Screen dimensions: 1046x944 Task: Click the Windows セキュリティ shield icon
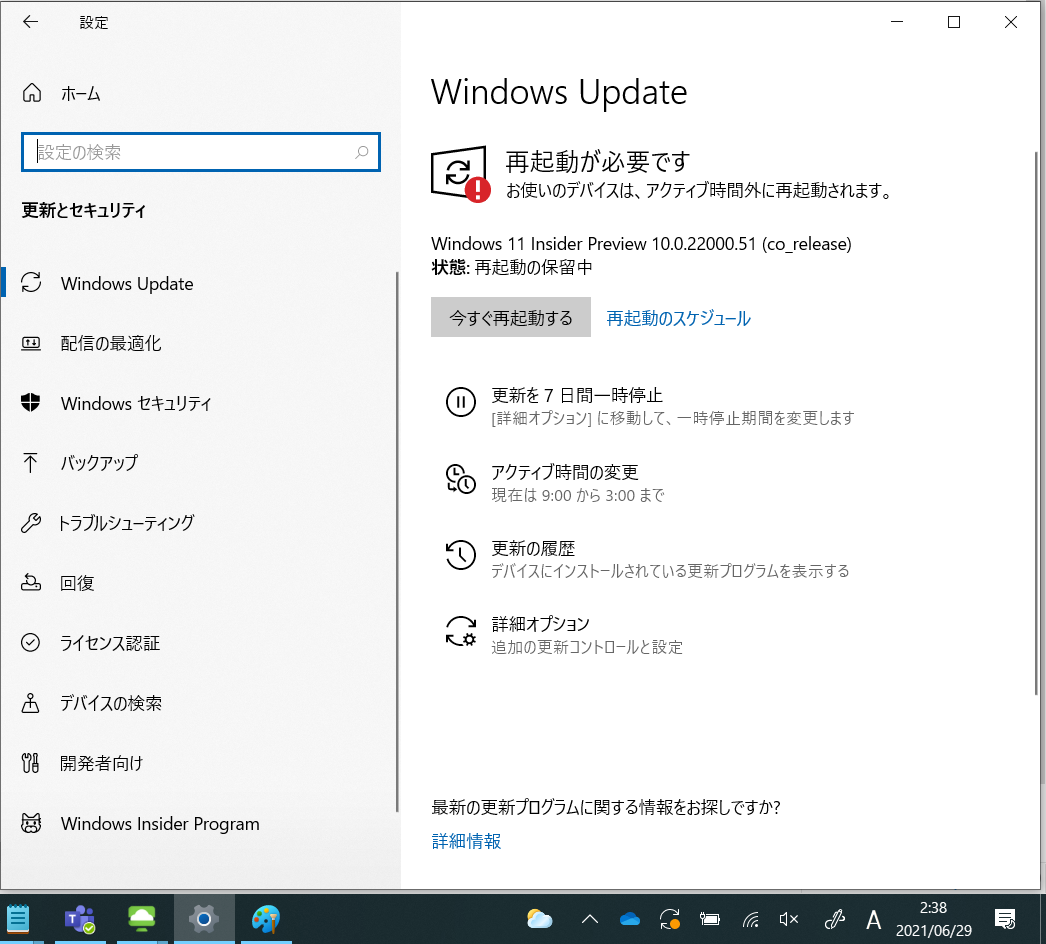[31, 402]
